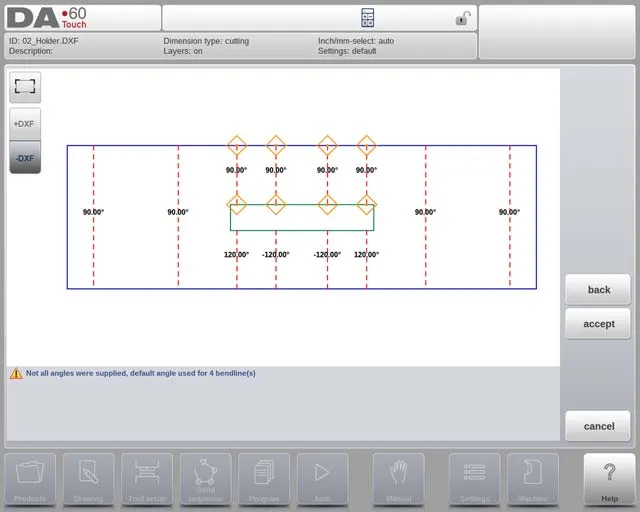Click the fit-to-screen zoom icon
The image size is (640, 512).
point(25,87)
